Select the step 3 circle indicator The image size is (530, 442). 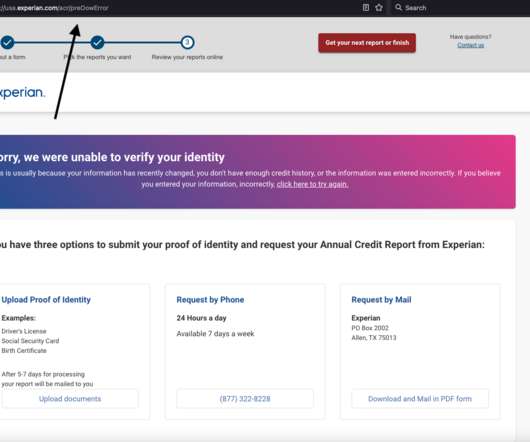(187, 43)
